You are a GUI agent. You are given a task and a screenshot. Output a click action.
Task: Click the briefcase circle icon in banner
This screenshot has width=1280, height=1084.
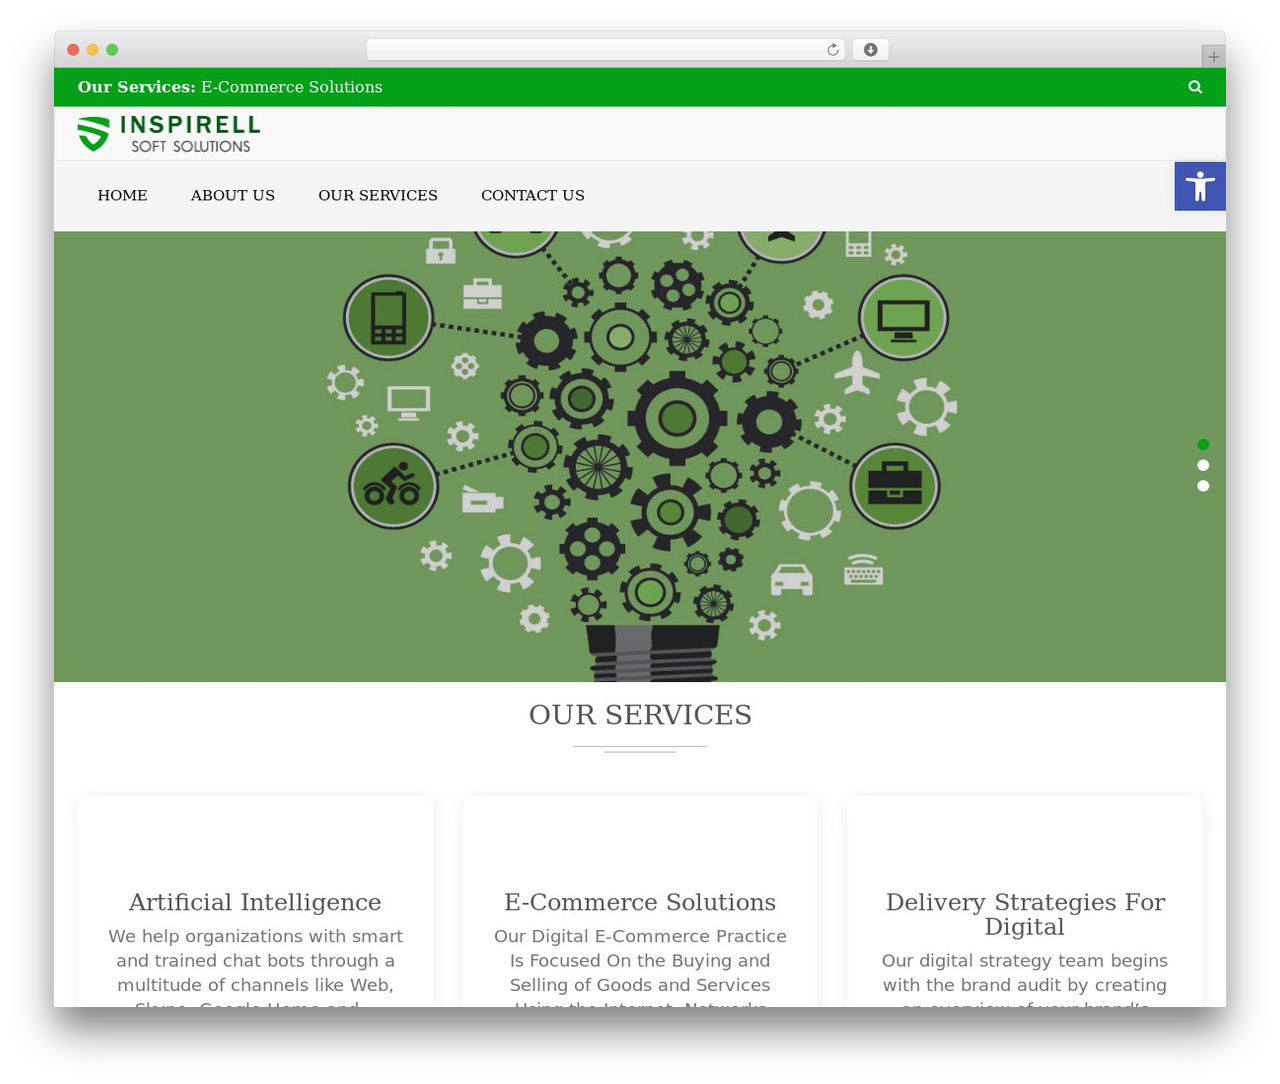point(895,486)
